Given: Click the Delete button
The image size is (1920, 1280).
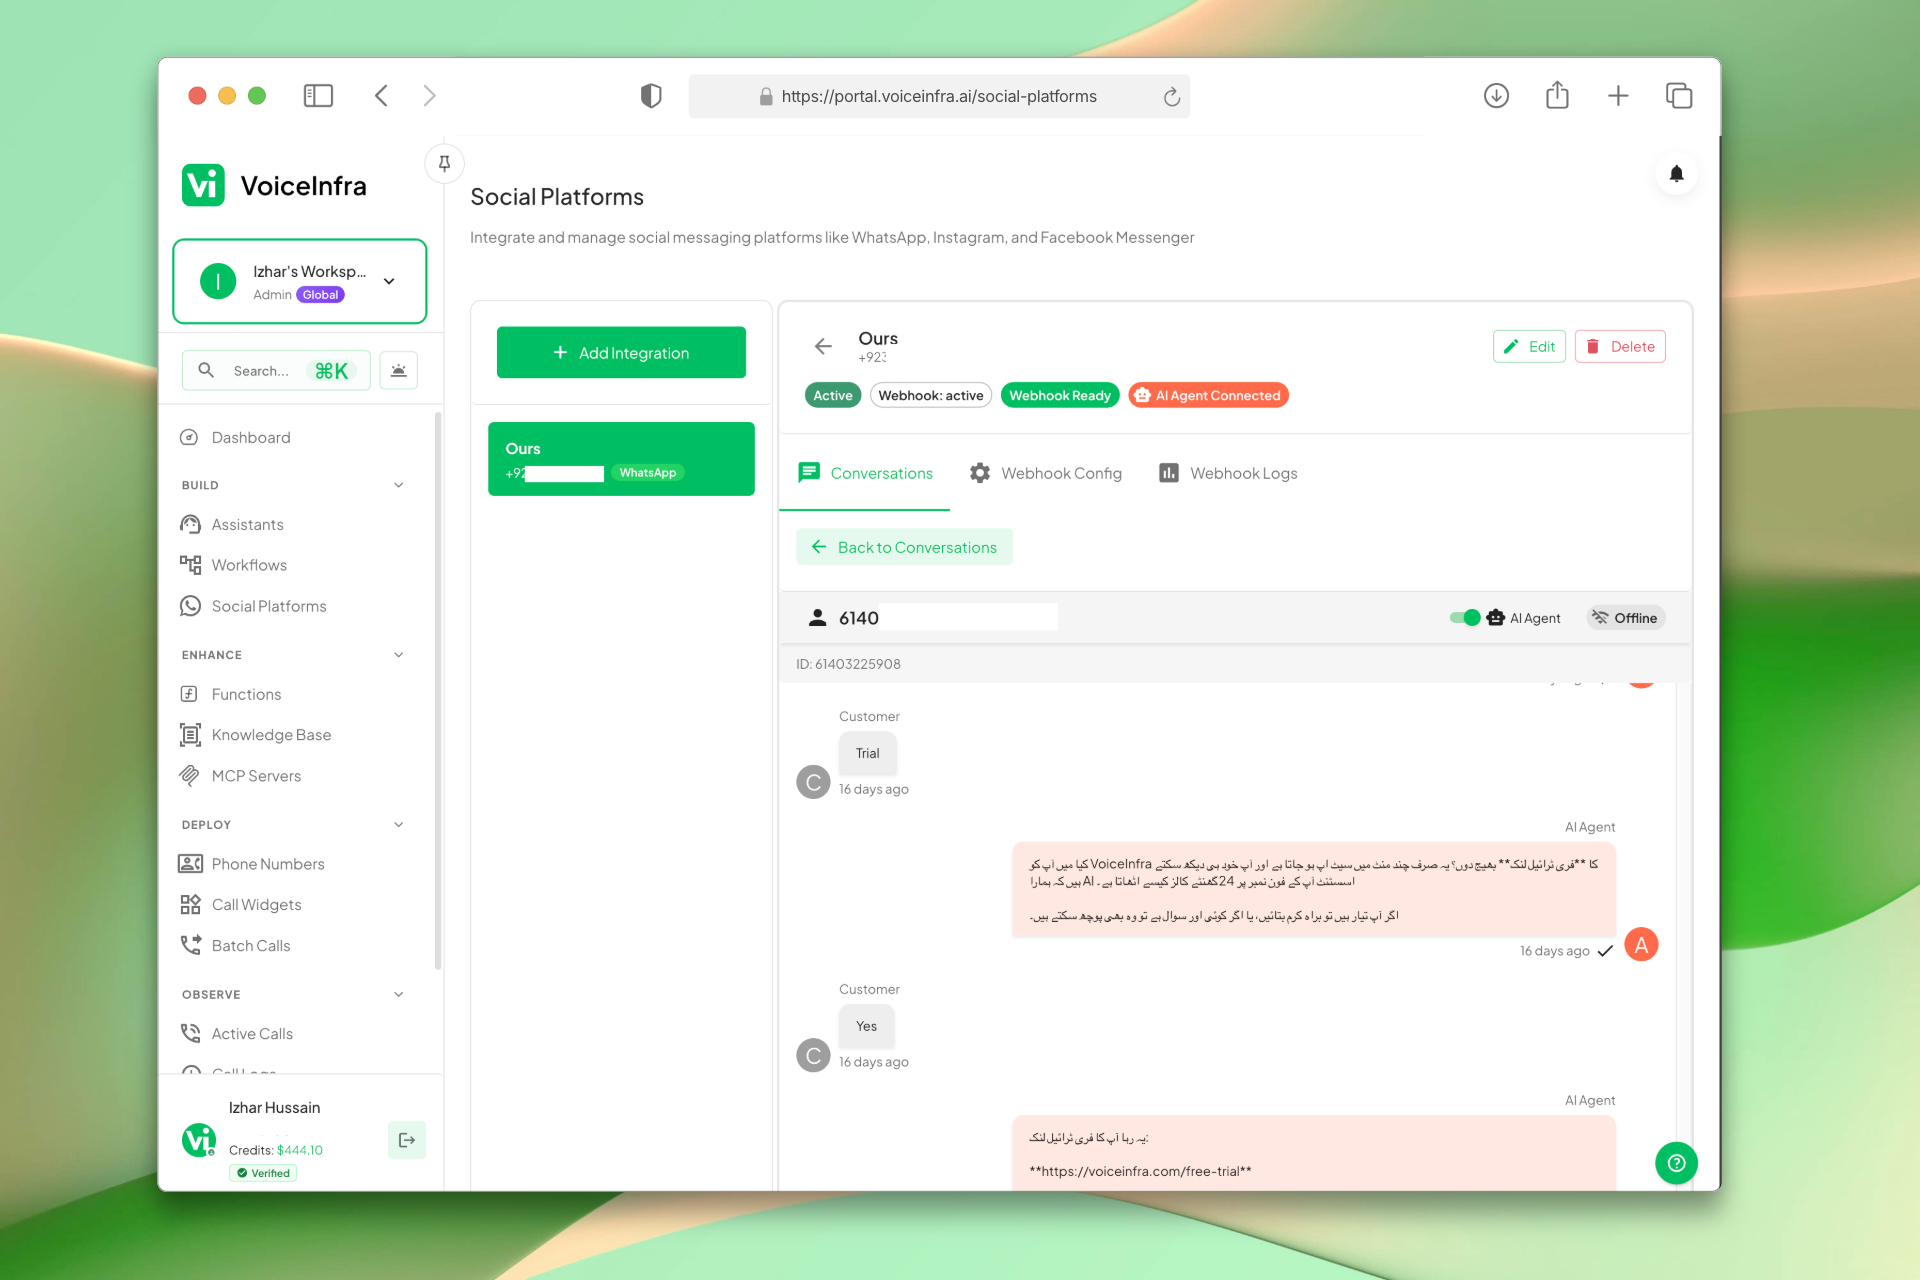Looking at the screenshot, I should [x=1620, y=347].
